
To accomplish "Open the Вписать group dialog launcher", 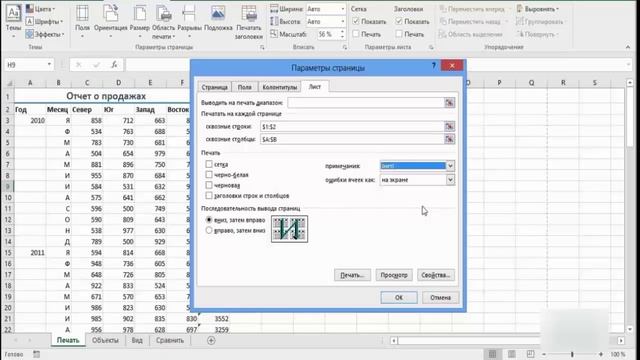I will (x=344, y=47).
